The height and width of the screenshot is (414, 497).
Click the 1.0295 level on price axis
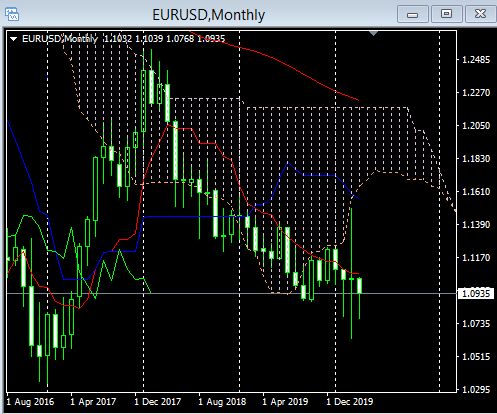476,389
